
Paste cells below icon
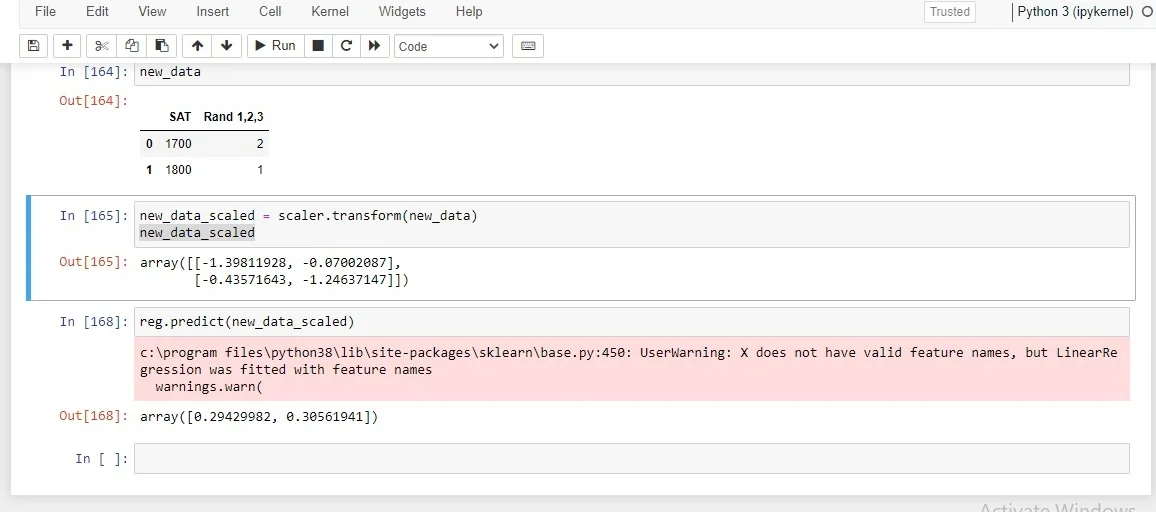coord(161,46)
